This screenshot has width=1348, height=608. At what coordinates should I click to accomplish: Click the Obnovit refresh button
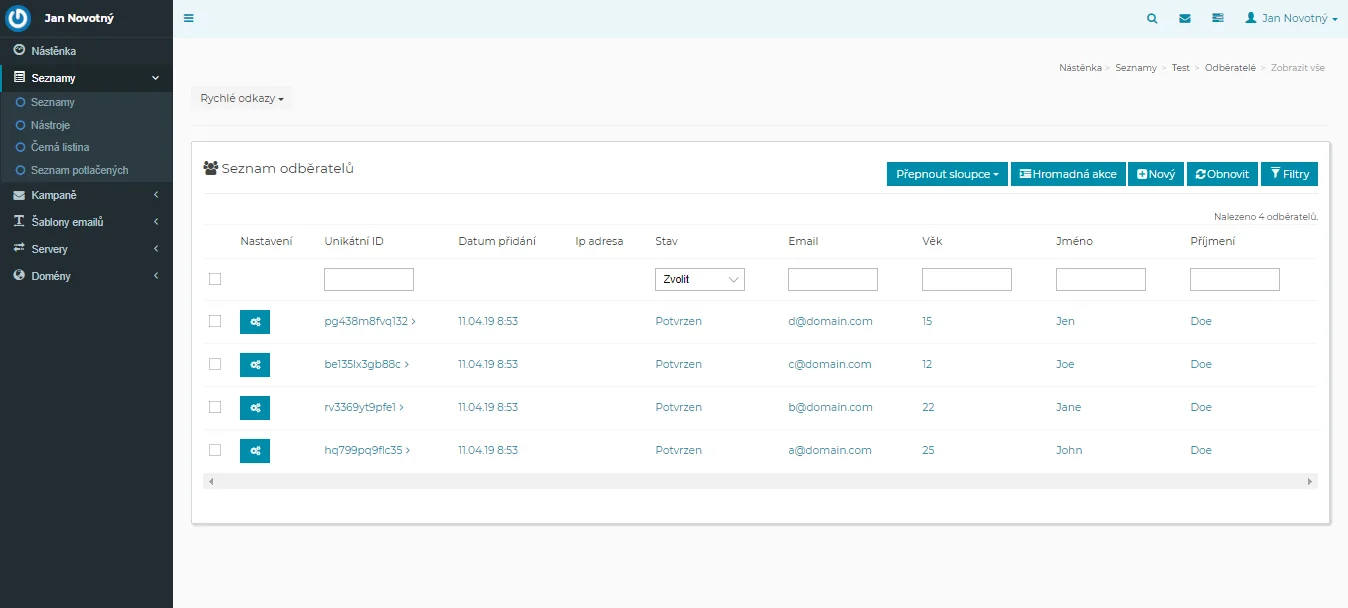tap(1222, 174)
